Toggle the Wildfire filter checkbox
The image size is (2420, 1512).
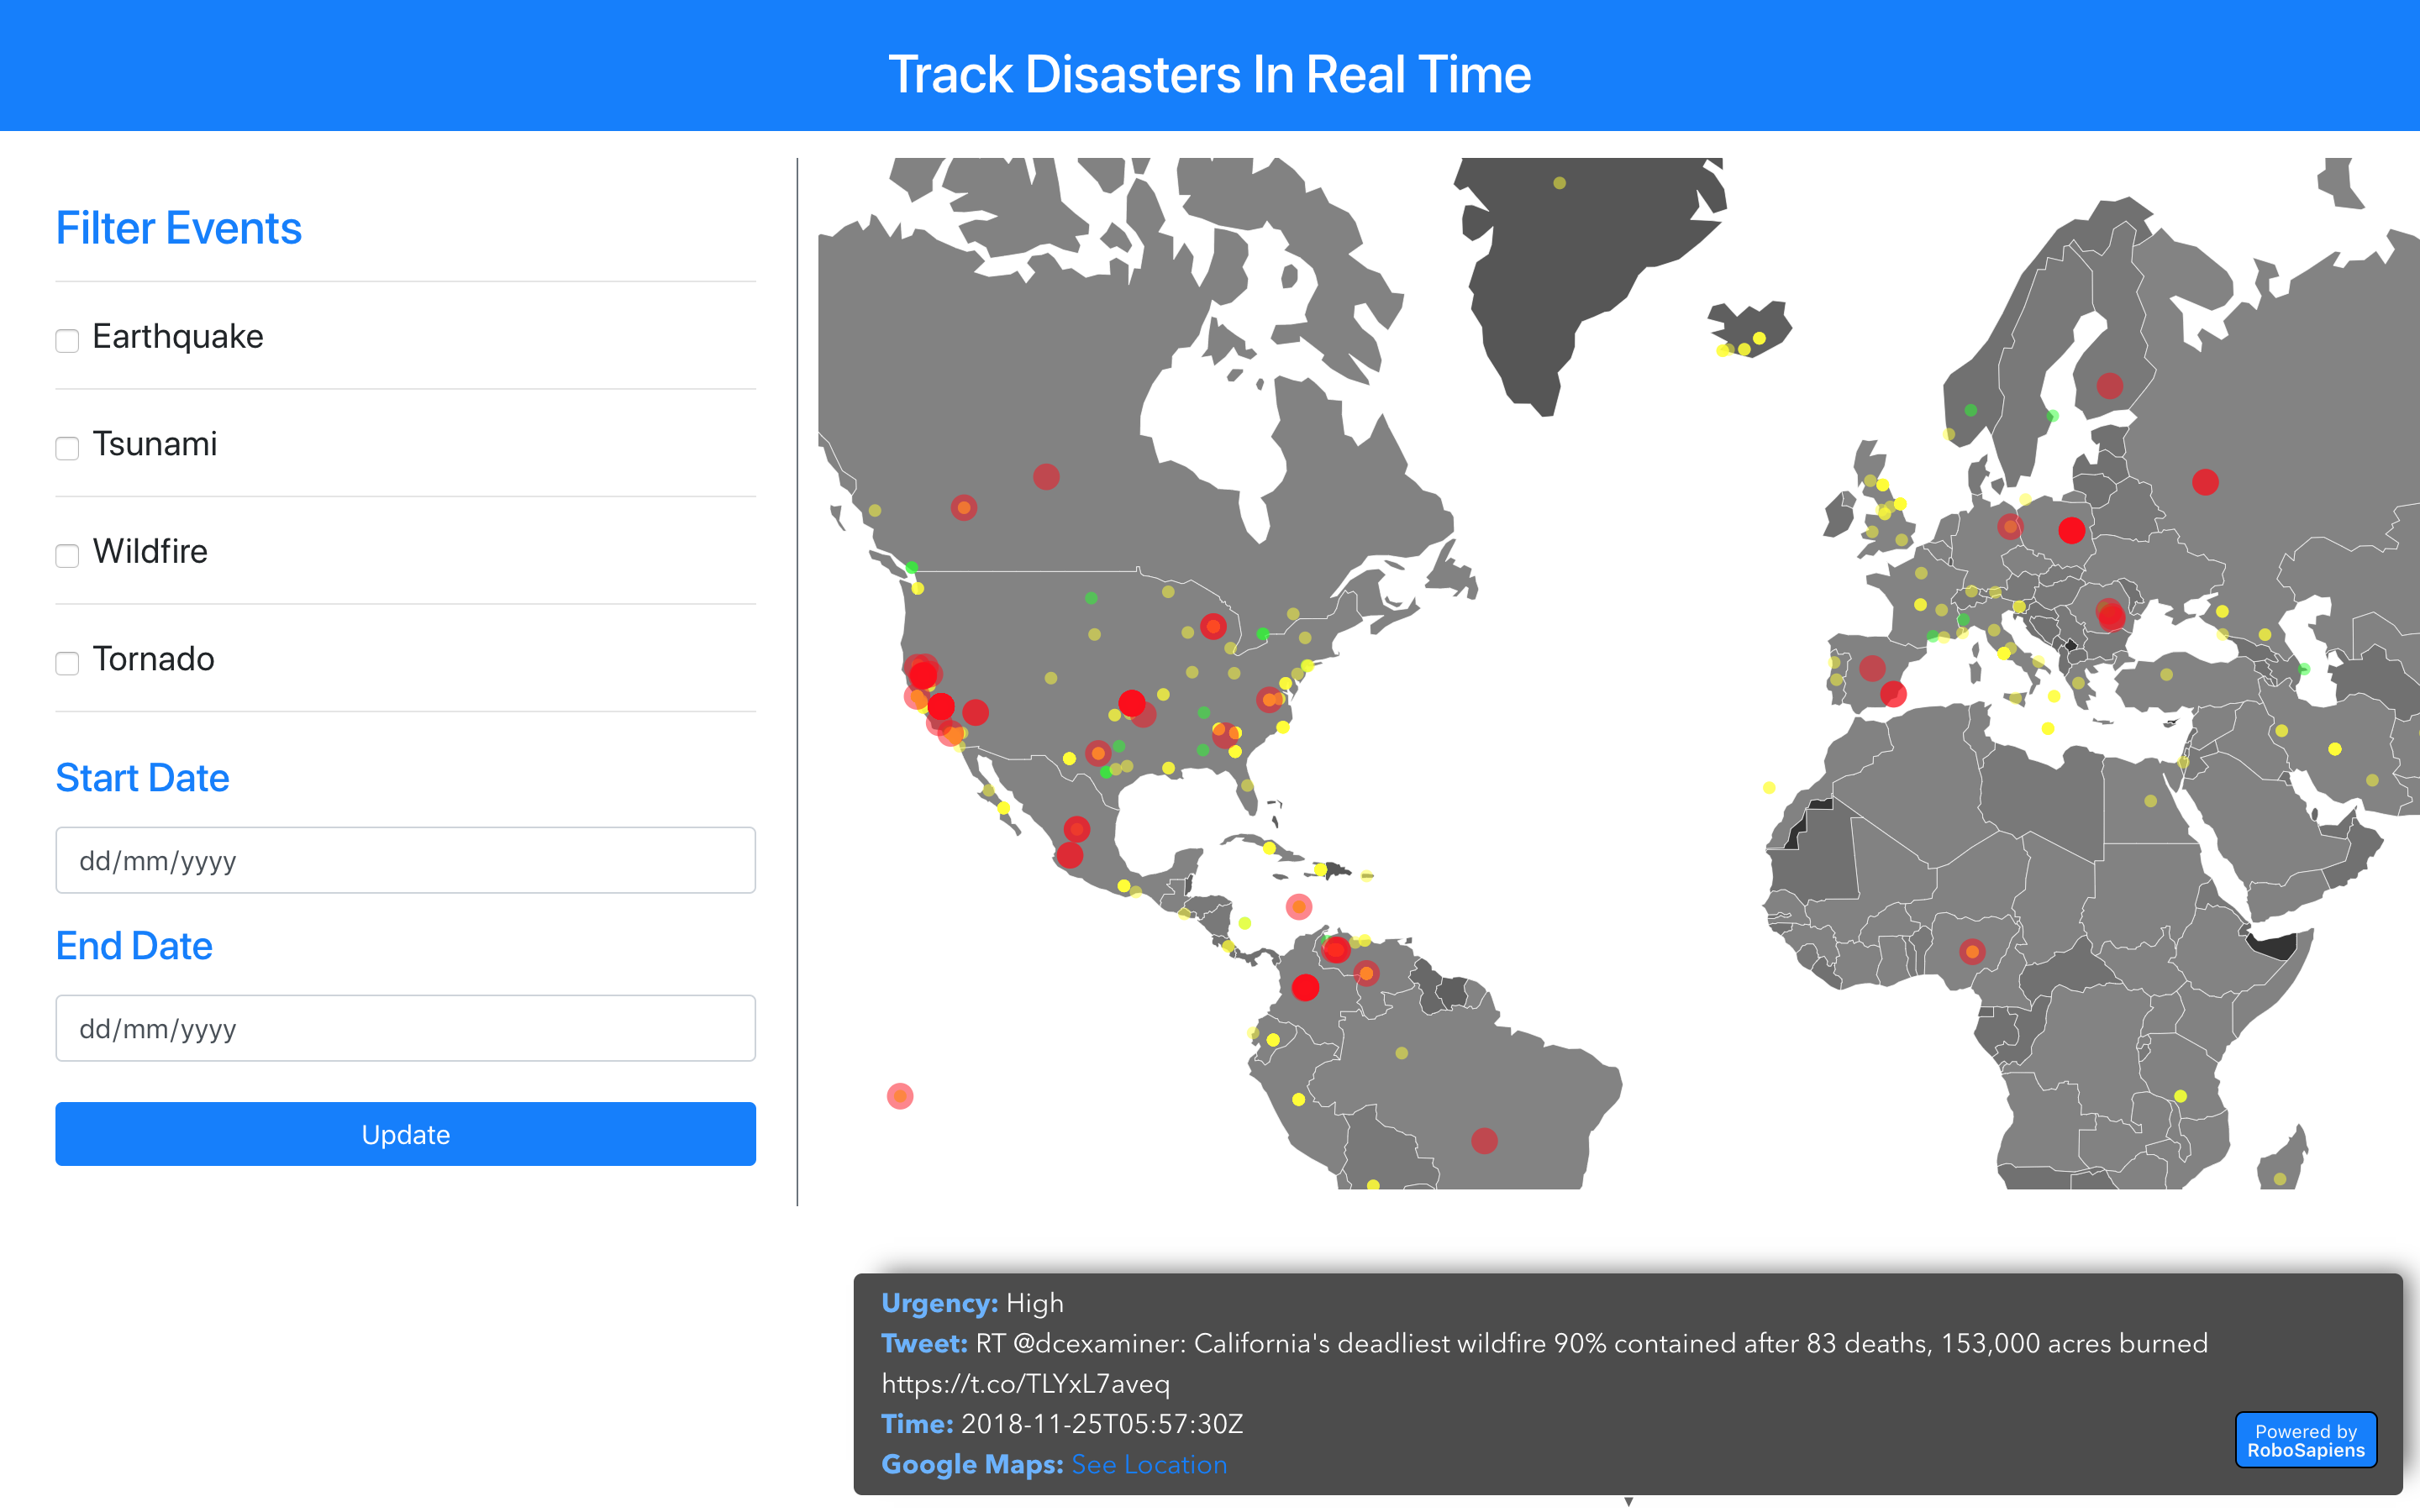pyautogui.click(x=67, y=555)
